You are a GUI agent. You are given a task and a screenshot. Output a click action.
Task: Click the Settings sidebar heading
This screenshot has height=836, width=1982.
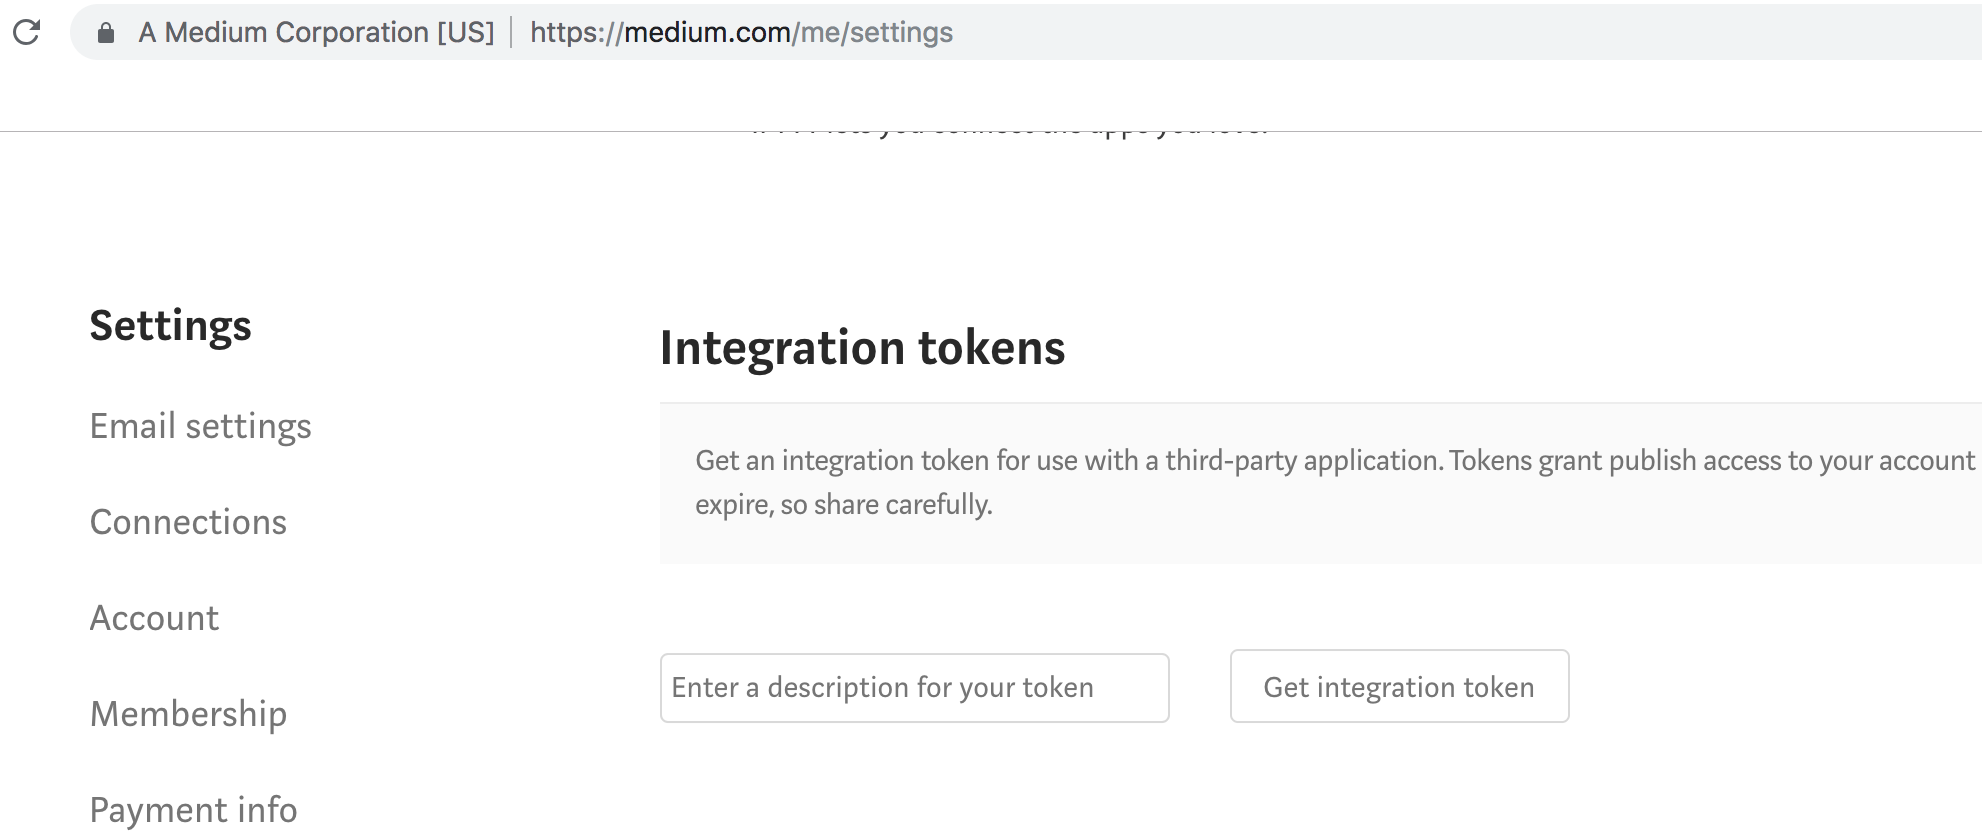click(170, 327)
